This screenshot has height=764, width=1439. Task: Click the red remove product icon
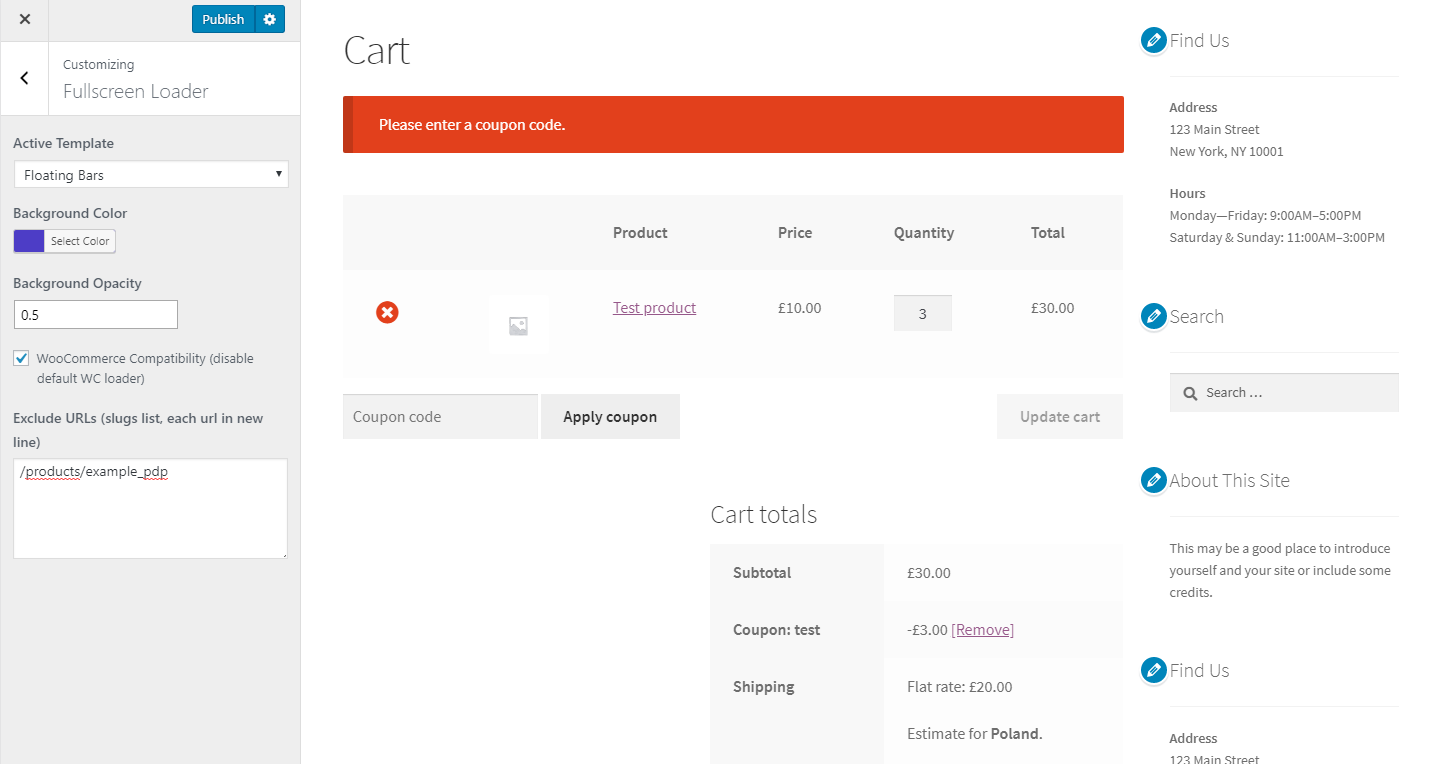tap(387, 312)
